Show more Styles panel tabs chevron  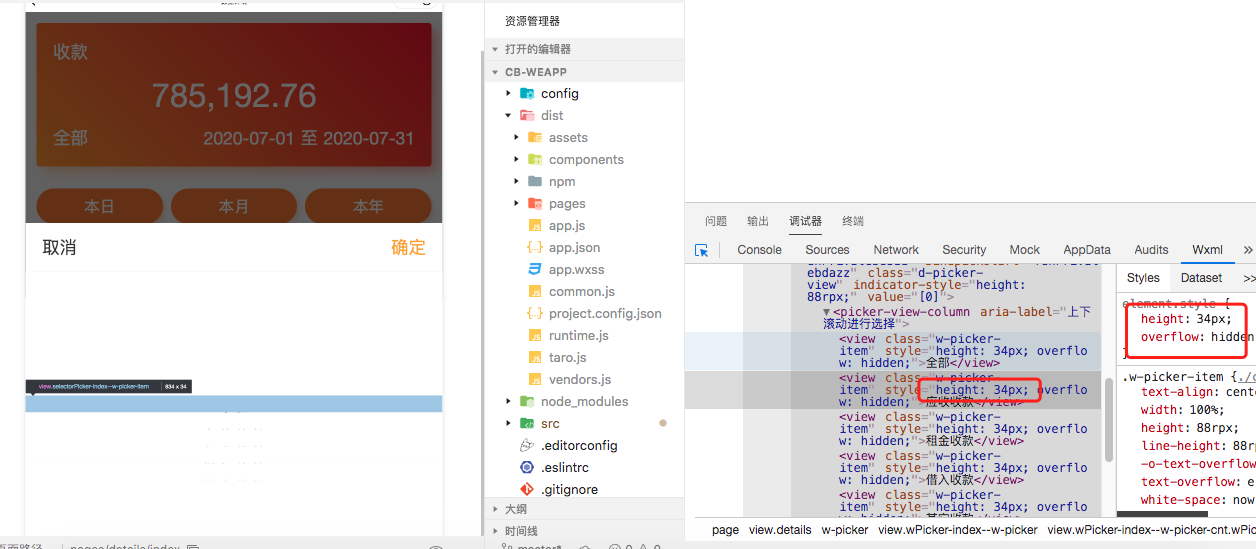pyautogui.click(x=1249, y=278)
